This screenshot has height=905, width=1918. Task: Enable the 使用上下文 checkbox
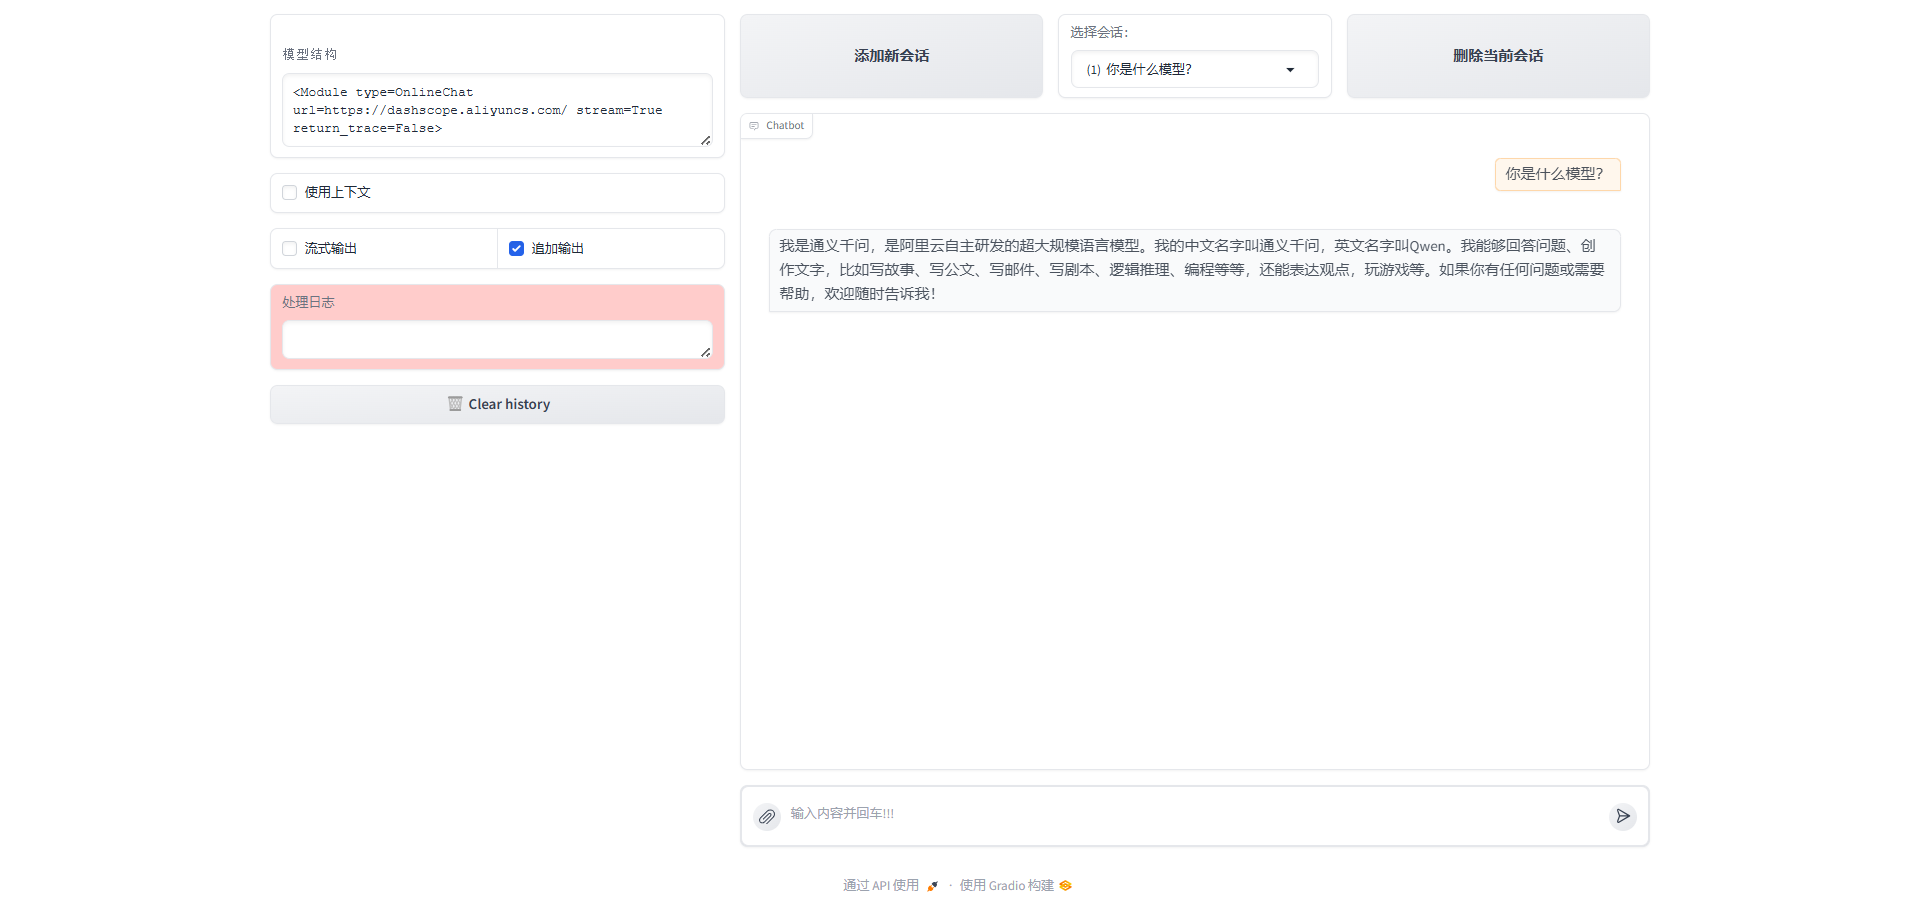pos(290,192)
